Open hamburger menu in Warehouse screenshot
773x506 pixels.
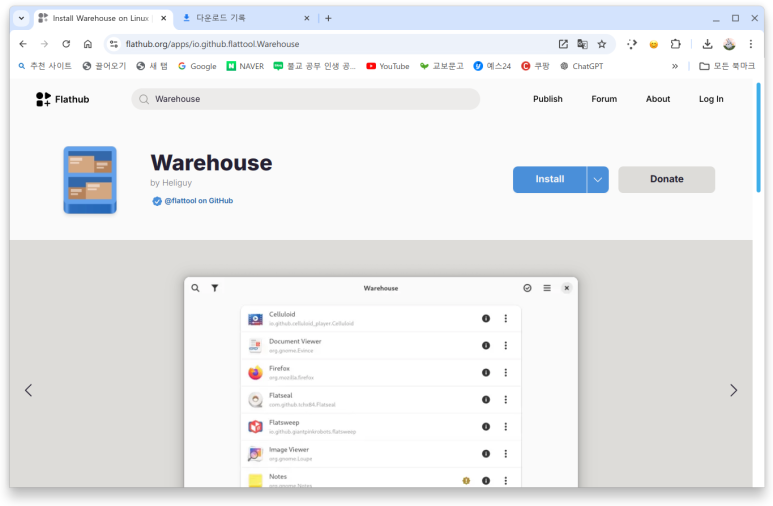coord(547,288)
